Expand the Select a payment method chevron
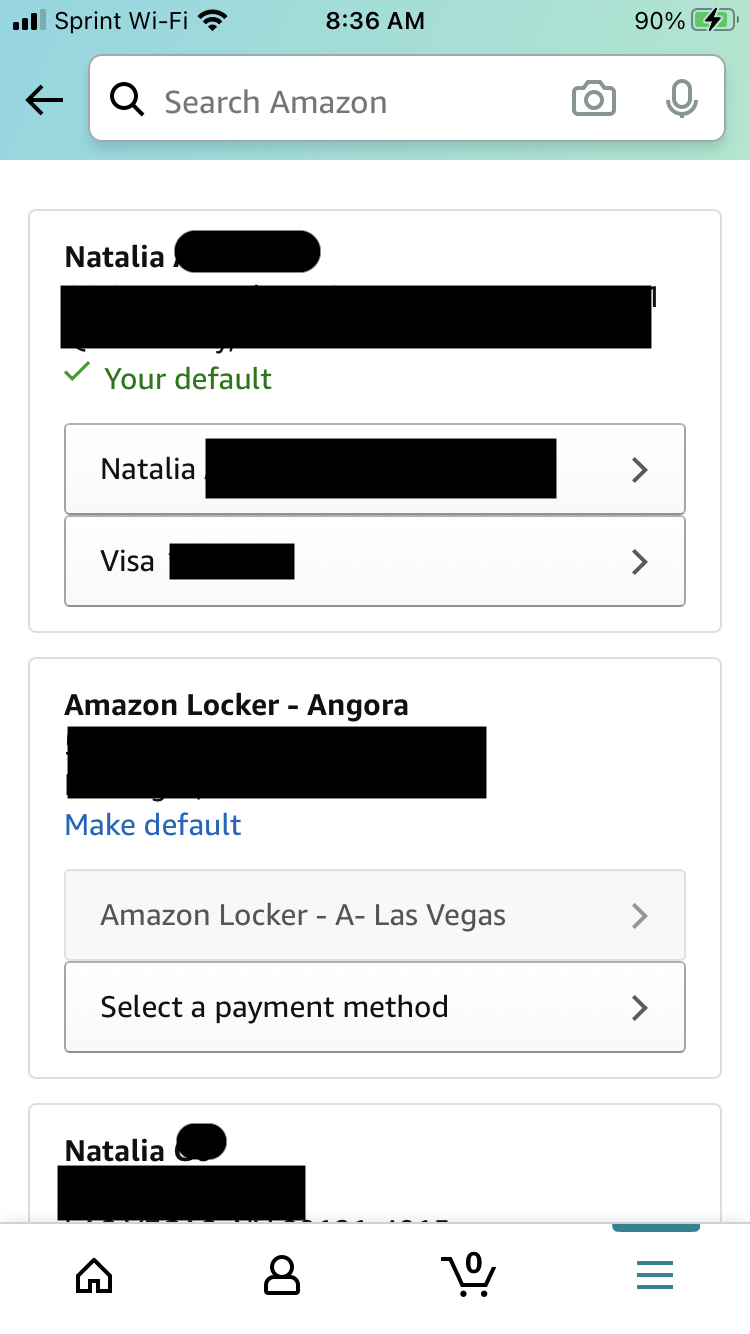Image resolution: width=750 pixels, height=1334 pixels. pos(640,1008)
